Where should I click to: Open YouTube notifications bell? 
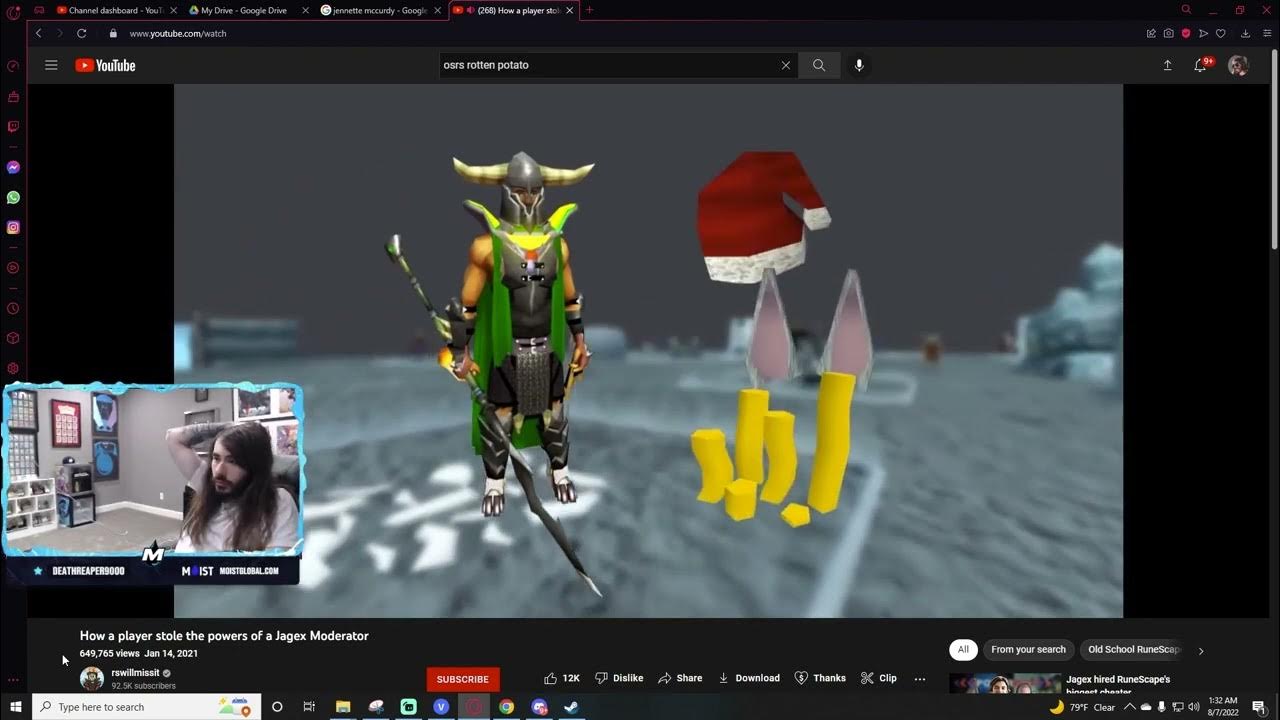coord(1201,65)
